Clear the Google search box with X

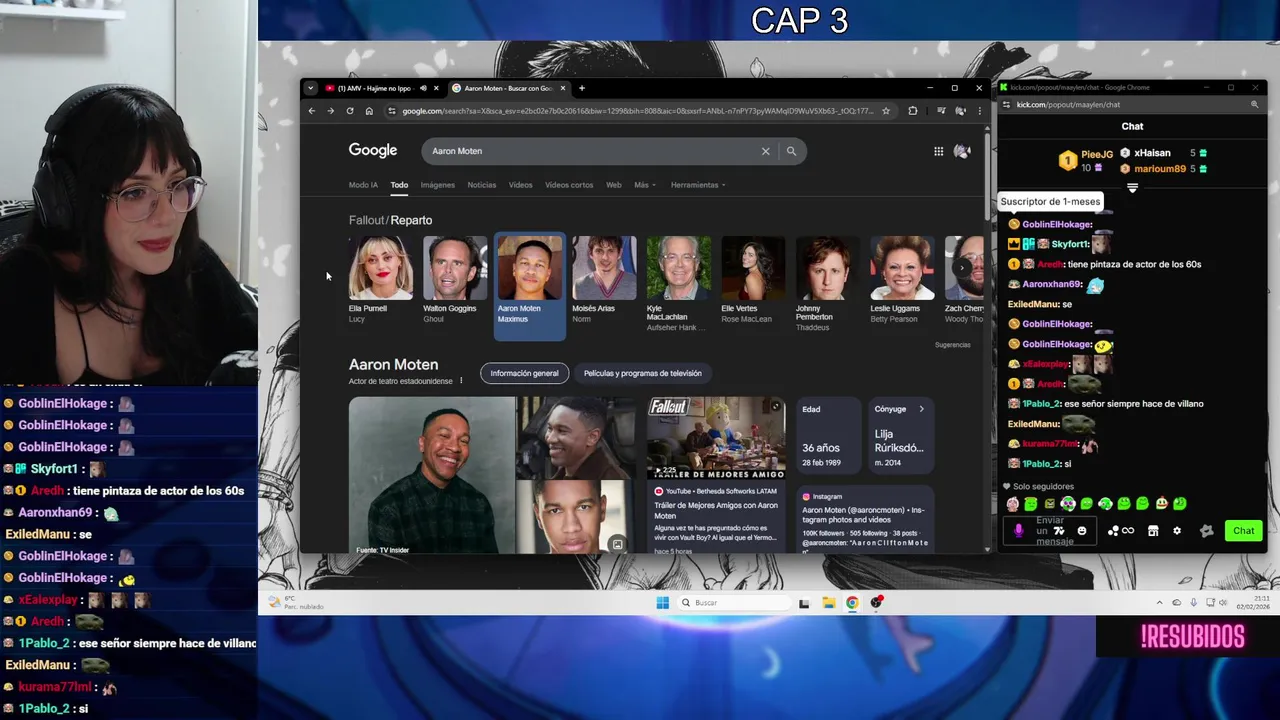766,151
